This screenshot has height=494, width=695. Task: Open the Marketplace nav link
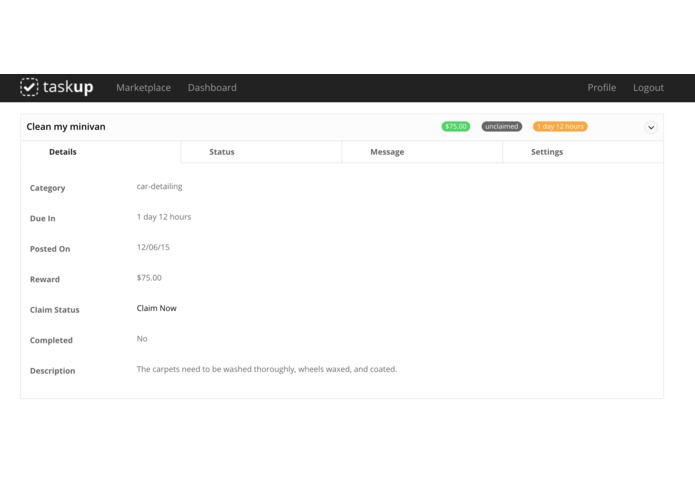click(x=143, y=88)
